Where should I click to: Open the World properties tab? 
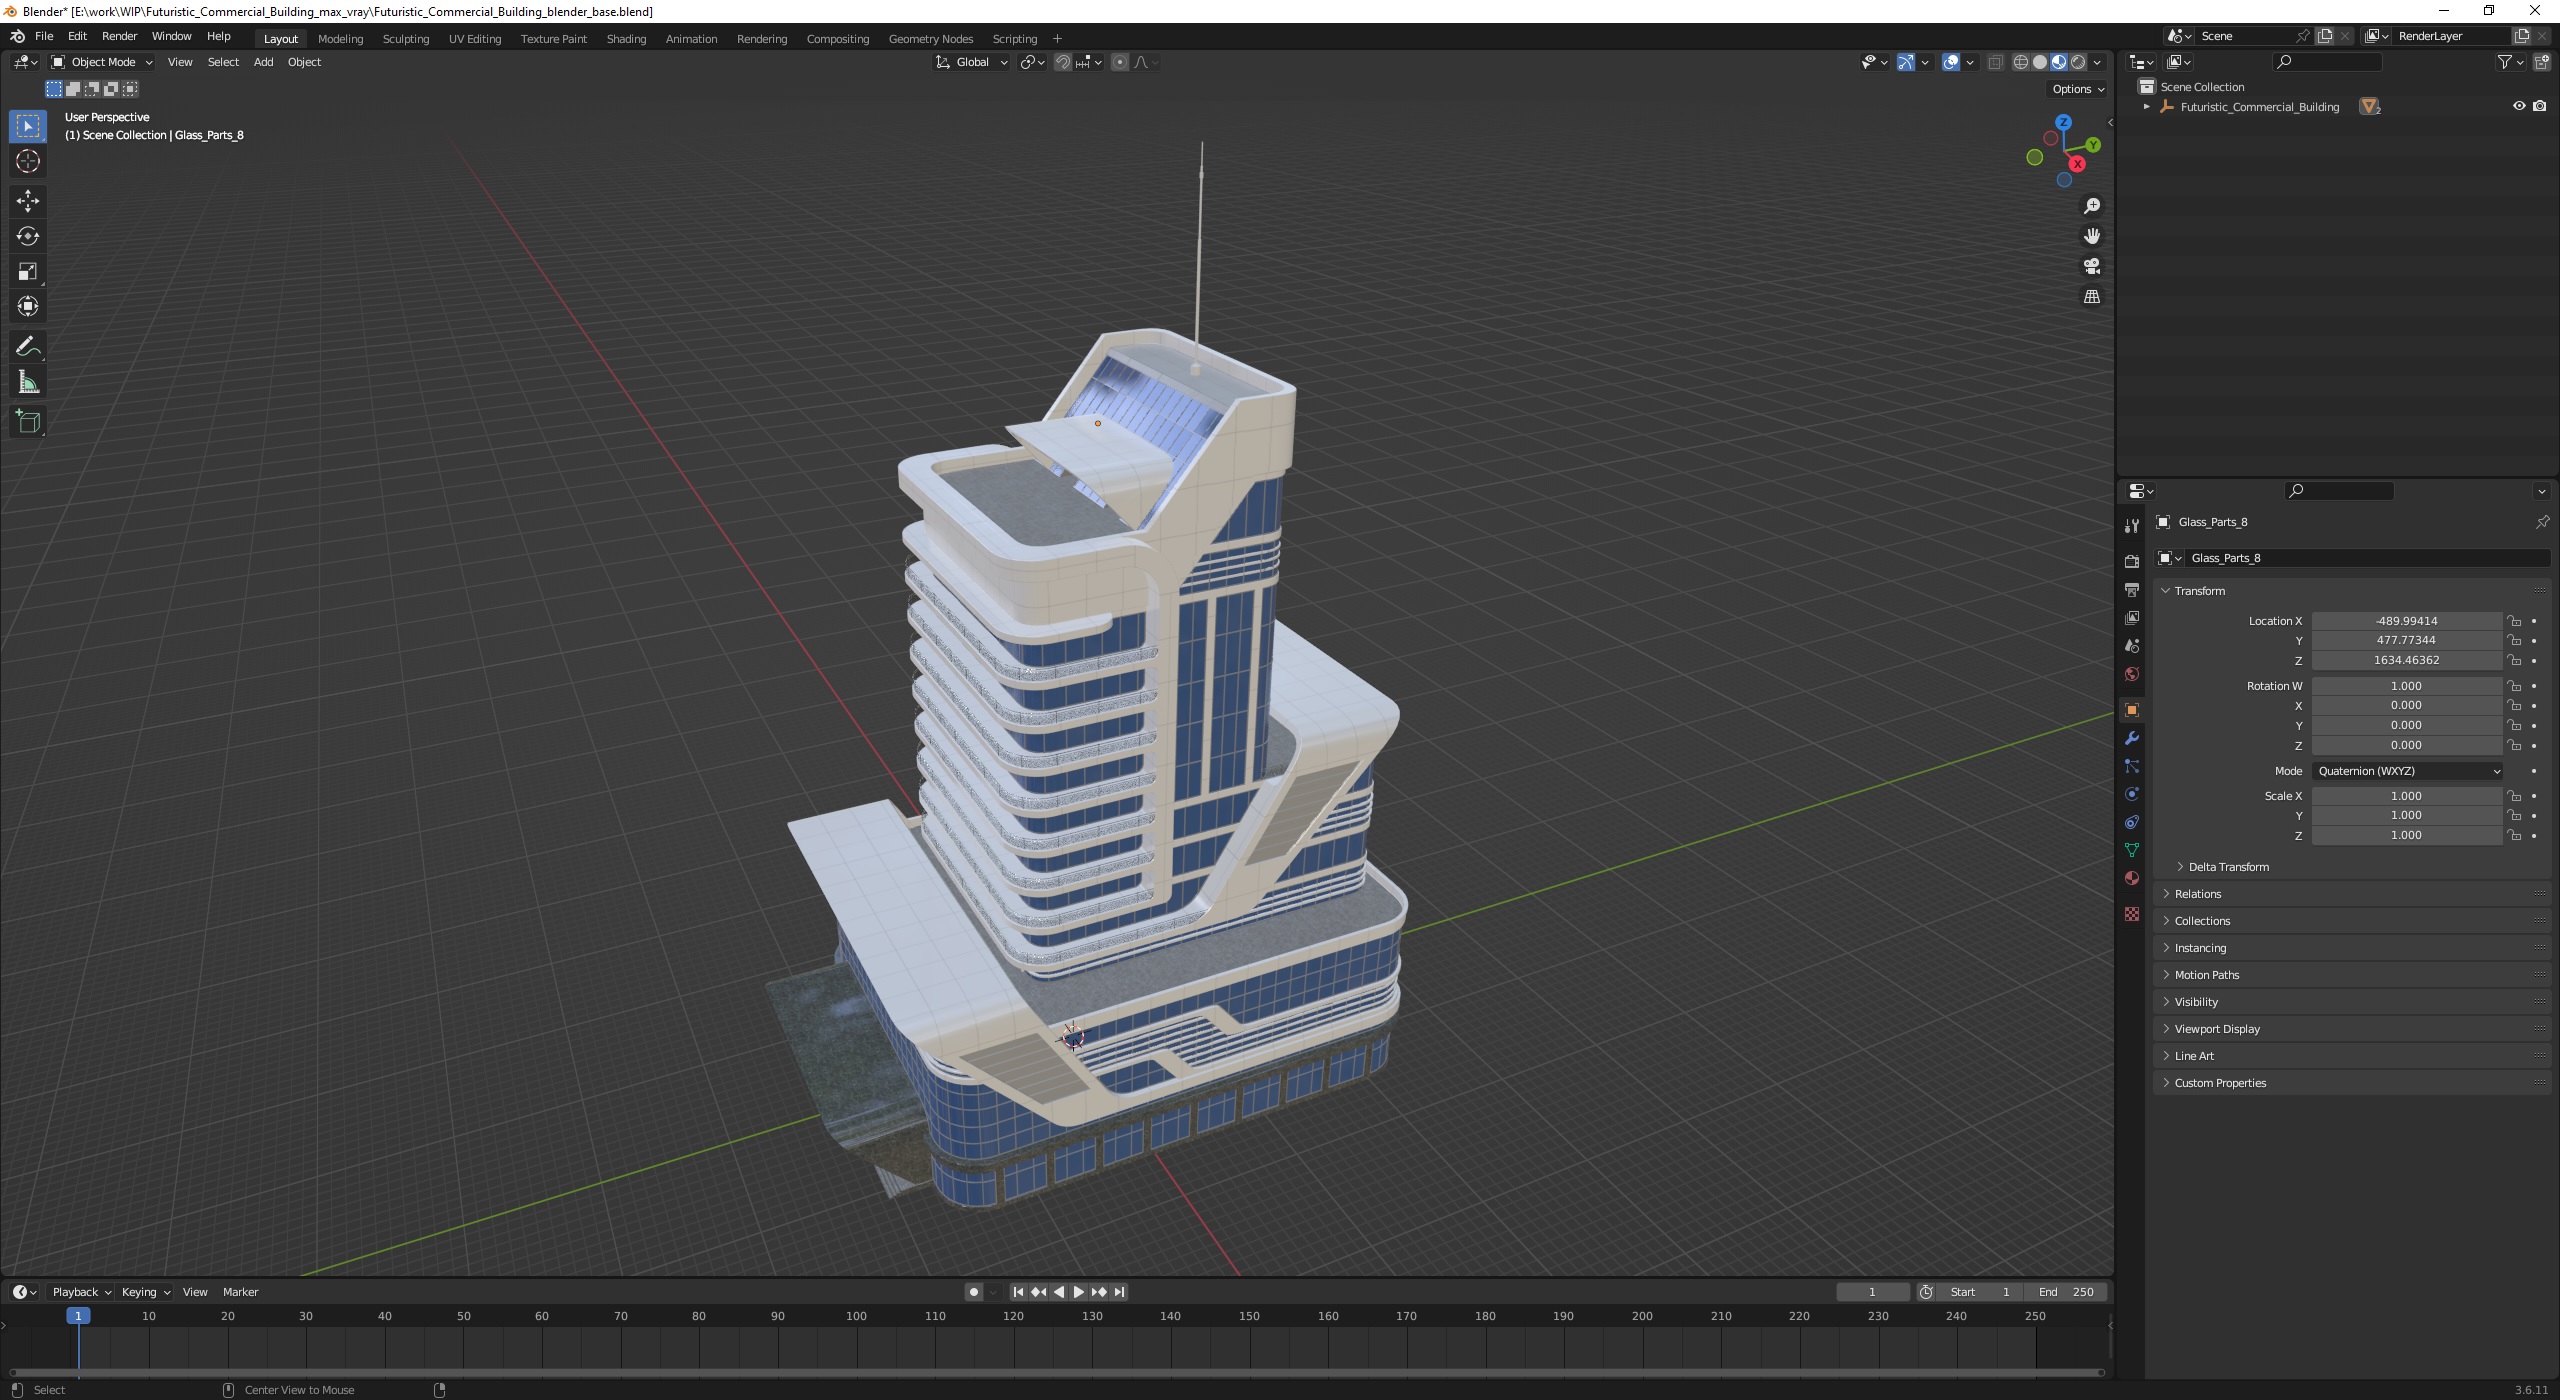(2131, 674)
